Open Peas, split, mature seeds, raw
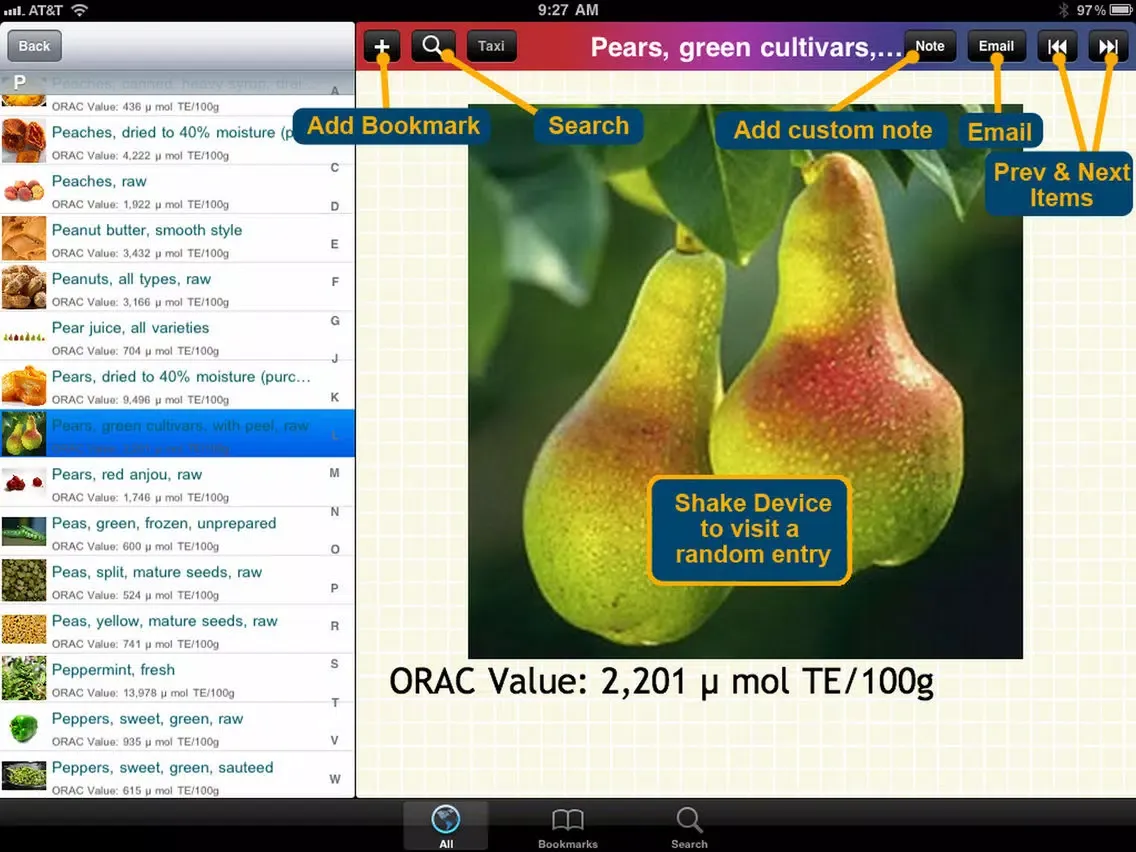The image size is (1136, 852). pos(178,582)
